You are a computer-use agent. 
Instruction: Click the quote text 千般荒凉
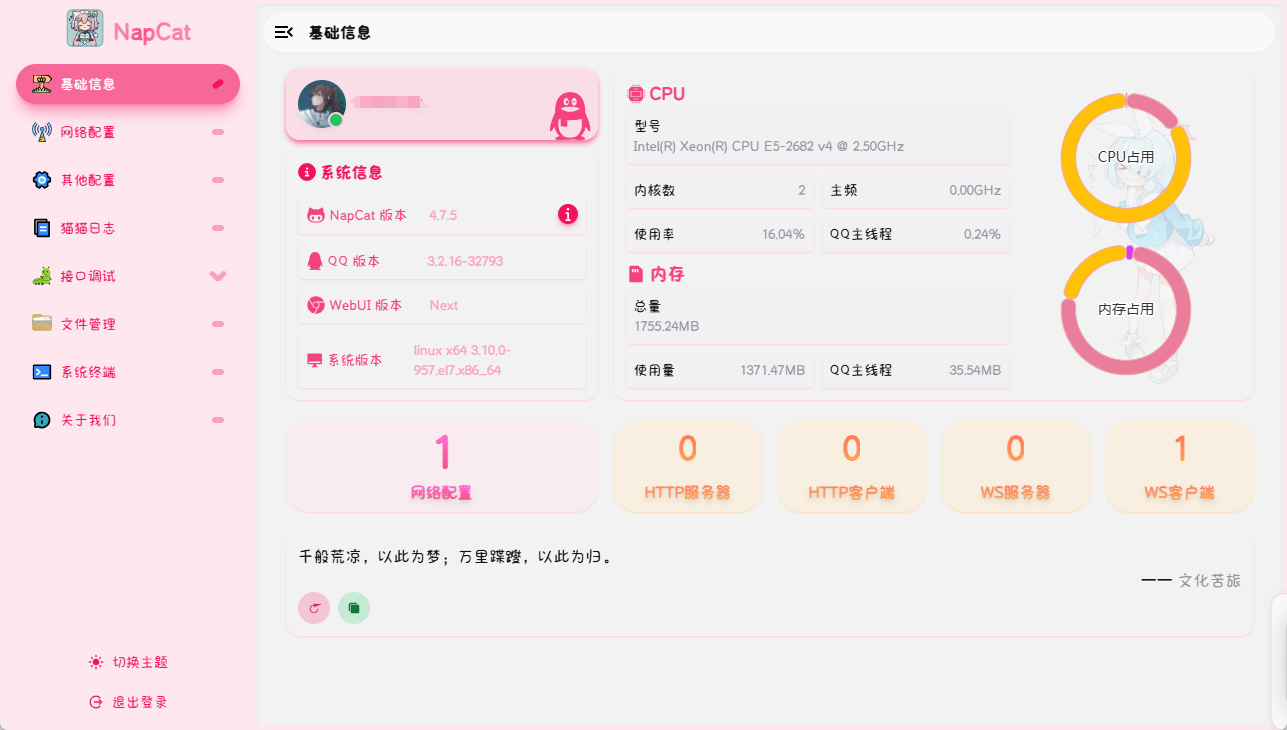pos(455,556)
